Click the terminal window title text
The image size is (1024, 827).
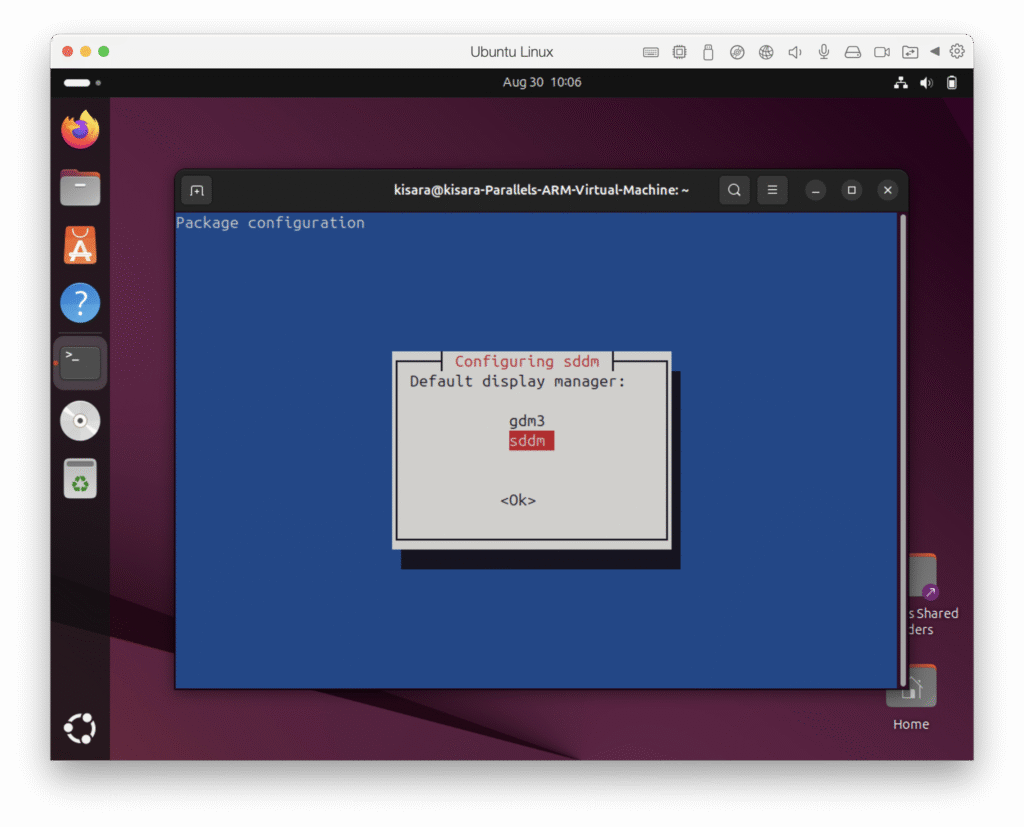point(541,190)
